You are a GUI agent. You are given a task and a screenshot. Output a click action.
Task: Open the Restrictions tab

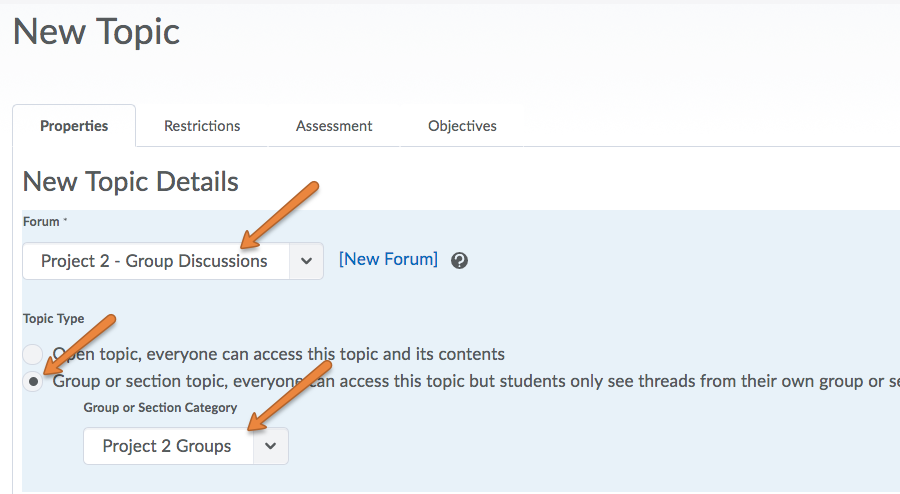click(202, 126)
